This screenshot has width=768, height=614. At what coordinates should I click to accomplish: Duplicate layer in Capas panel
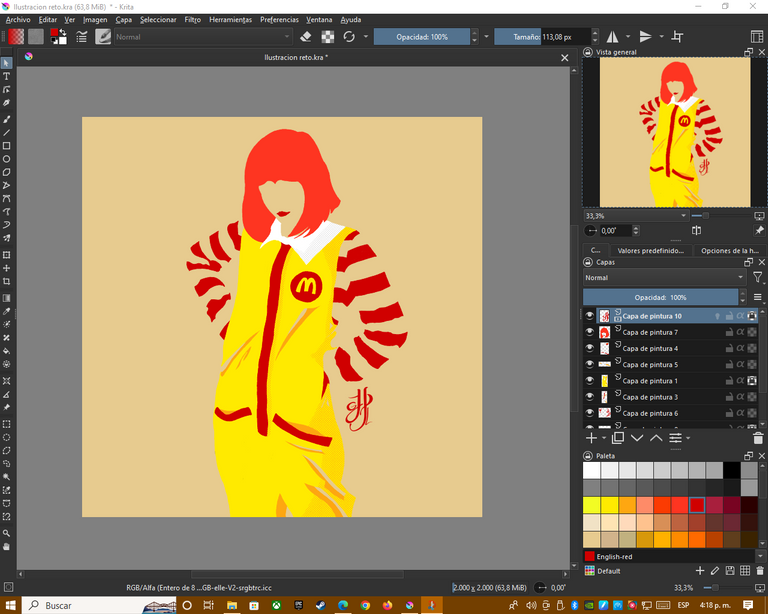click(x=618, y=438)
